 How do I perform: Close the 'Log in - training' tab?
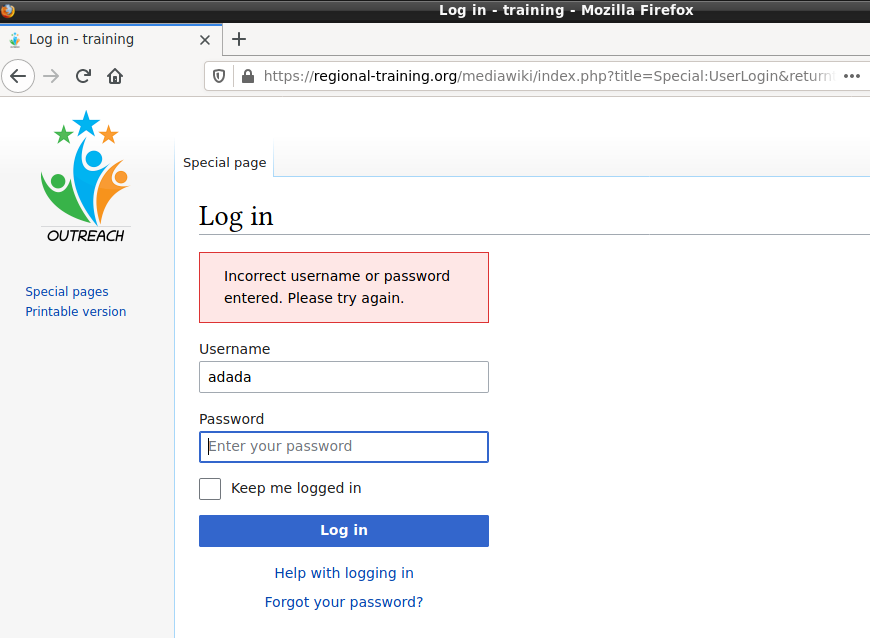point(205,40)
